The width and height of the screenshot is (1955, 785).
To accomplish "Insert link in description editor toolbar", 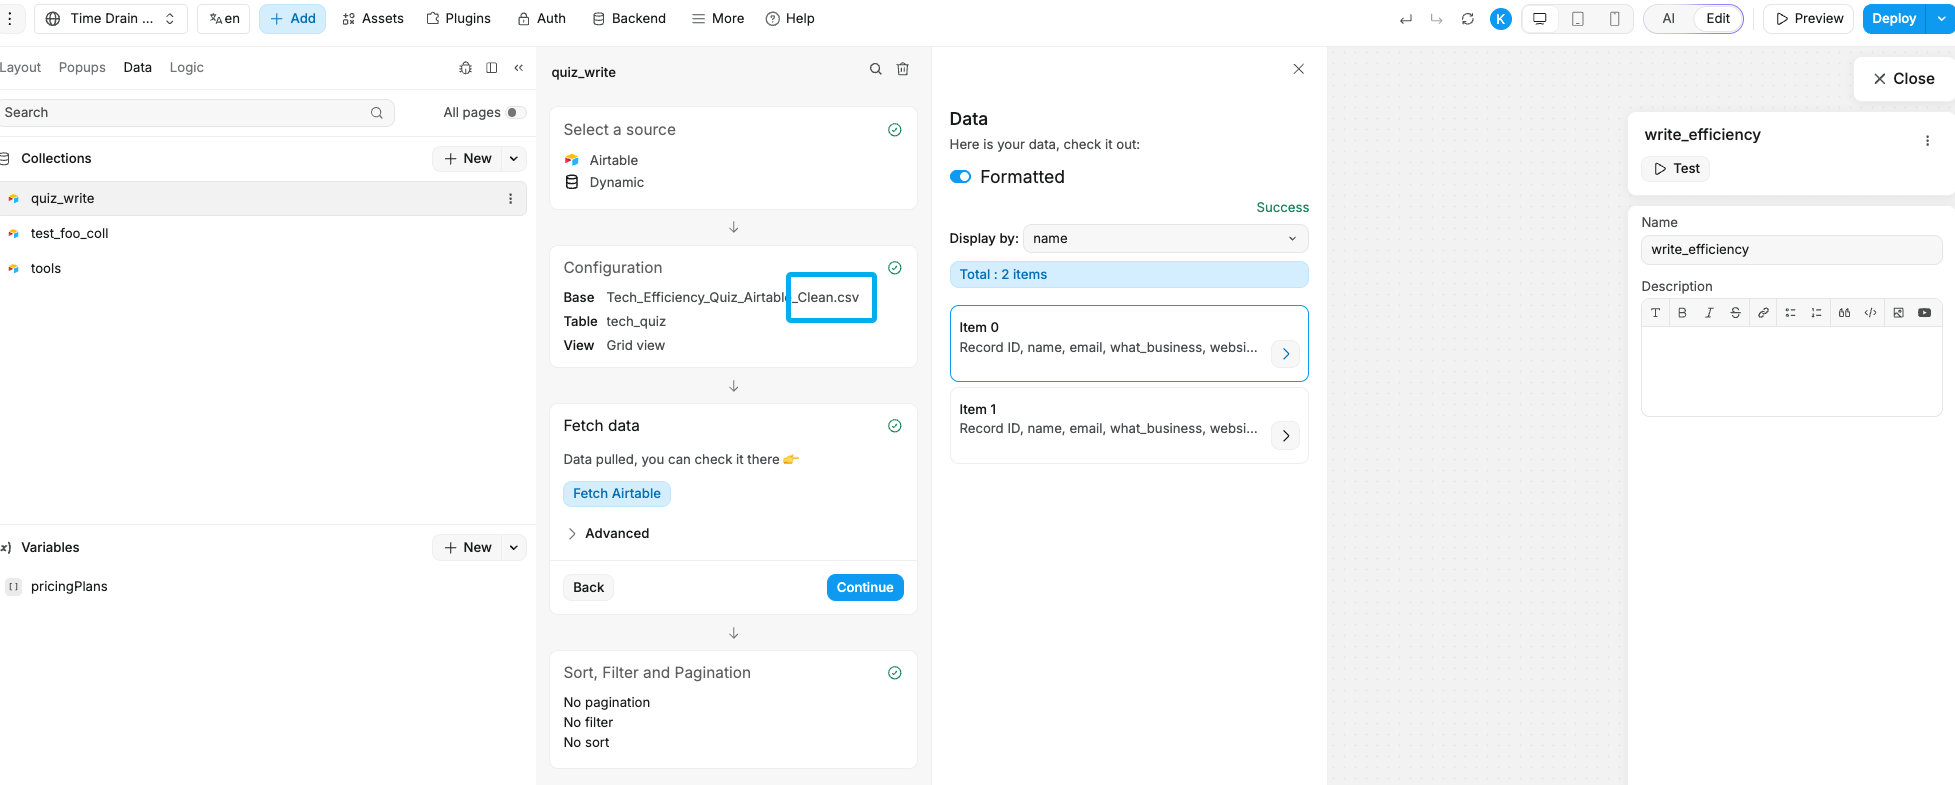I will click(1763, 313).
